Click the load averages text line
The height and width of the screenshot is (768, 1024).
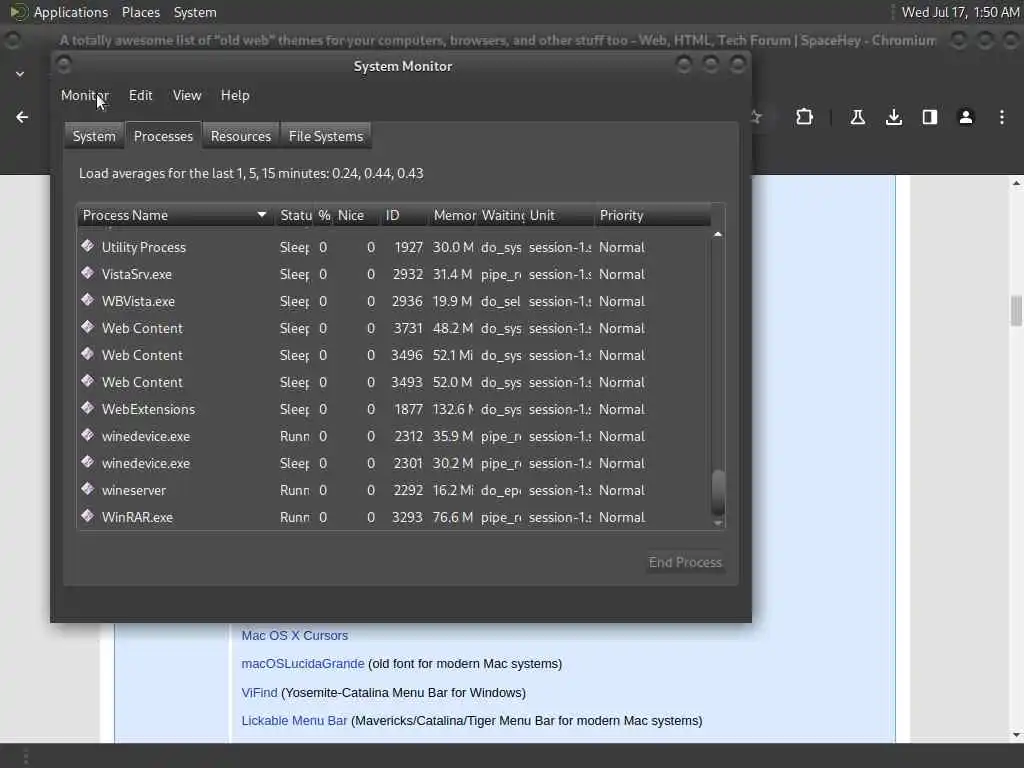[x=251, y=174]
